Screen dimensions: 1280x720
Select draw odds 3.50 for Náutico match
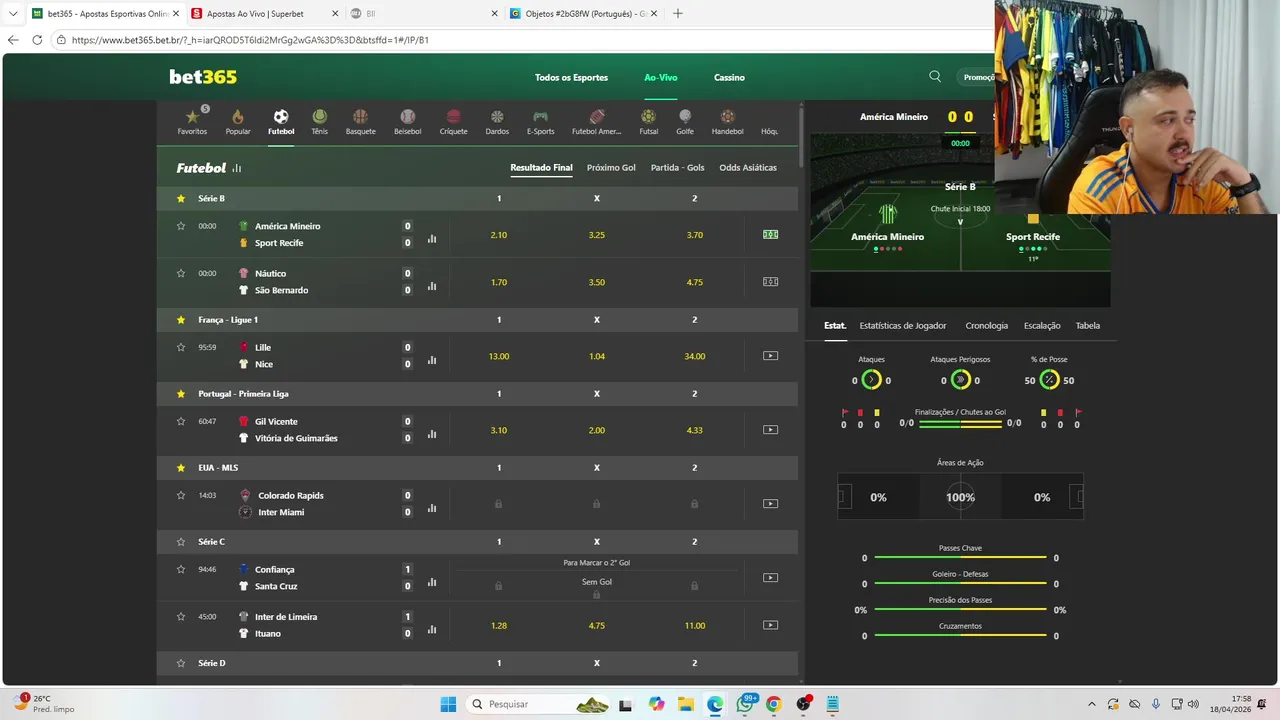597,282
